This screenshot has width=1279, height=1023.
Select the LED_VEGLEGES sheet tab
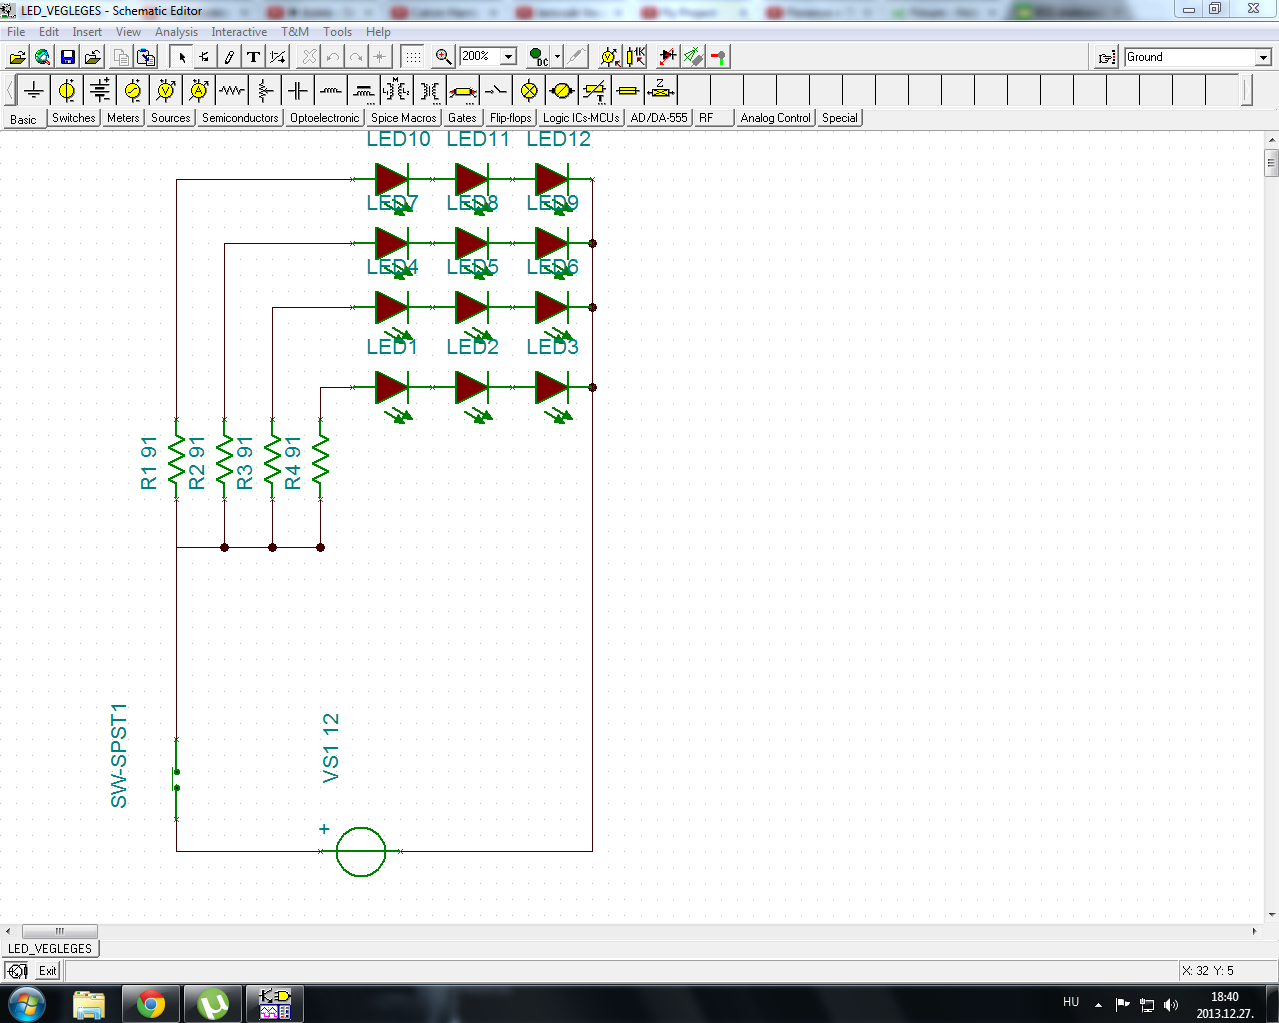50,948
